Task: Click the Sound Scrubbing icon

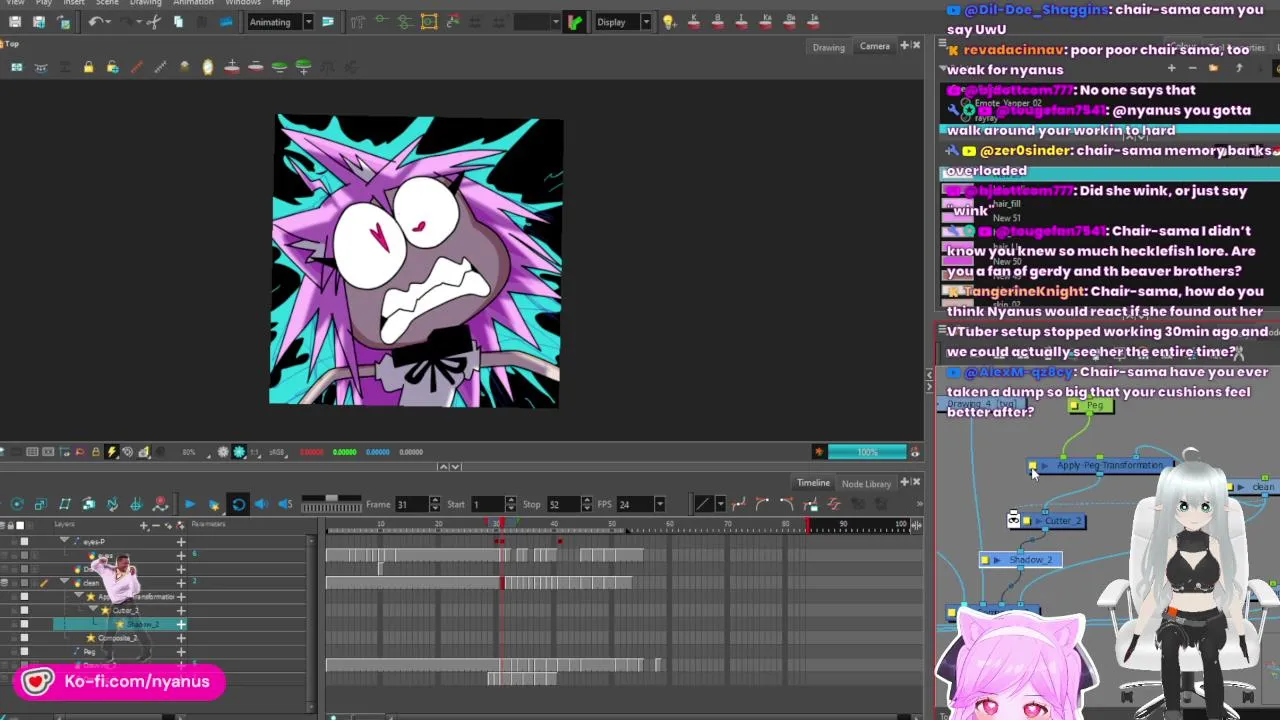Action: point(286,504)
